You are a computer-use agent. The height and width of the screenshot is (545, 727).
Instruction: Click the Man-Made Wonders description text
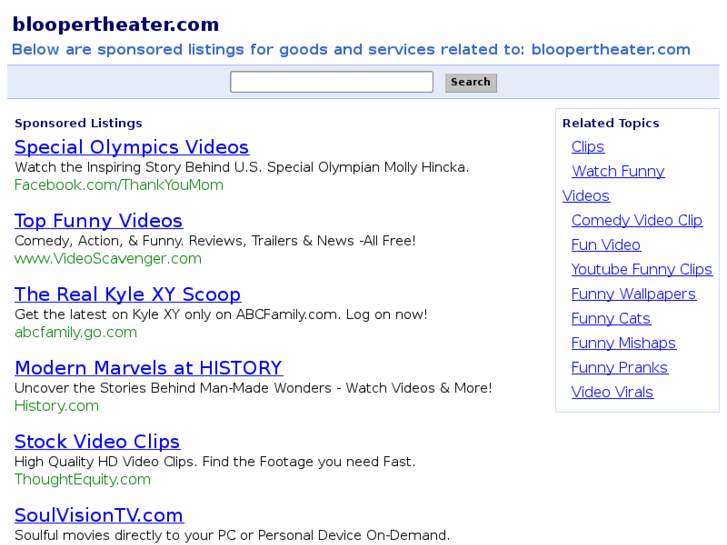(x=253, y=388)
